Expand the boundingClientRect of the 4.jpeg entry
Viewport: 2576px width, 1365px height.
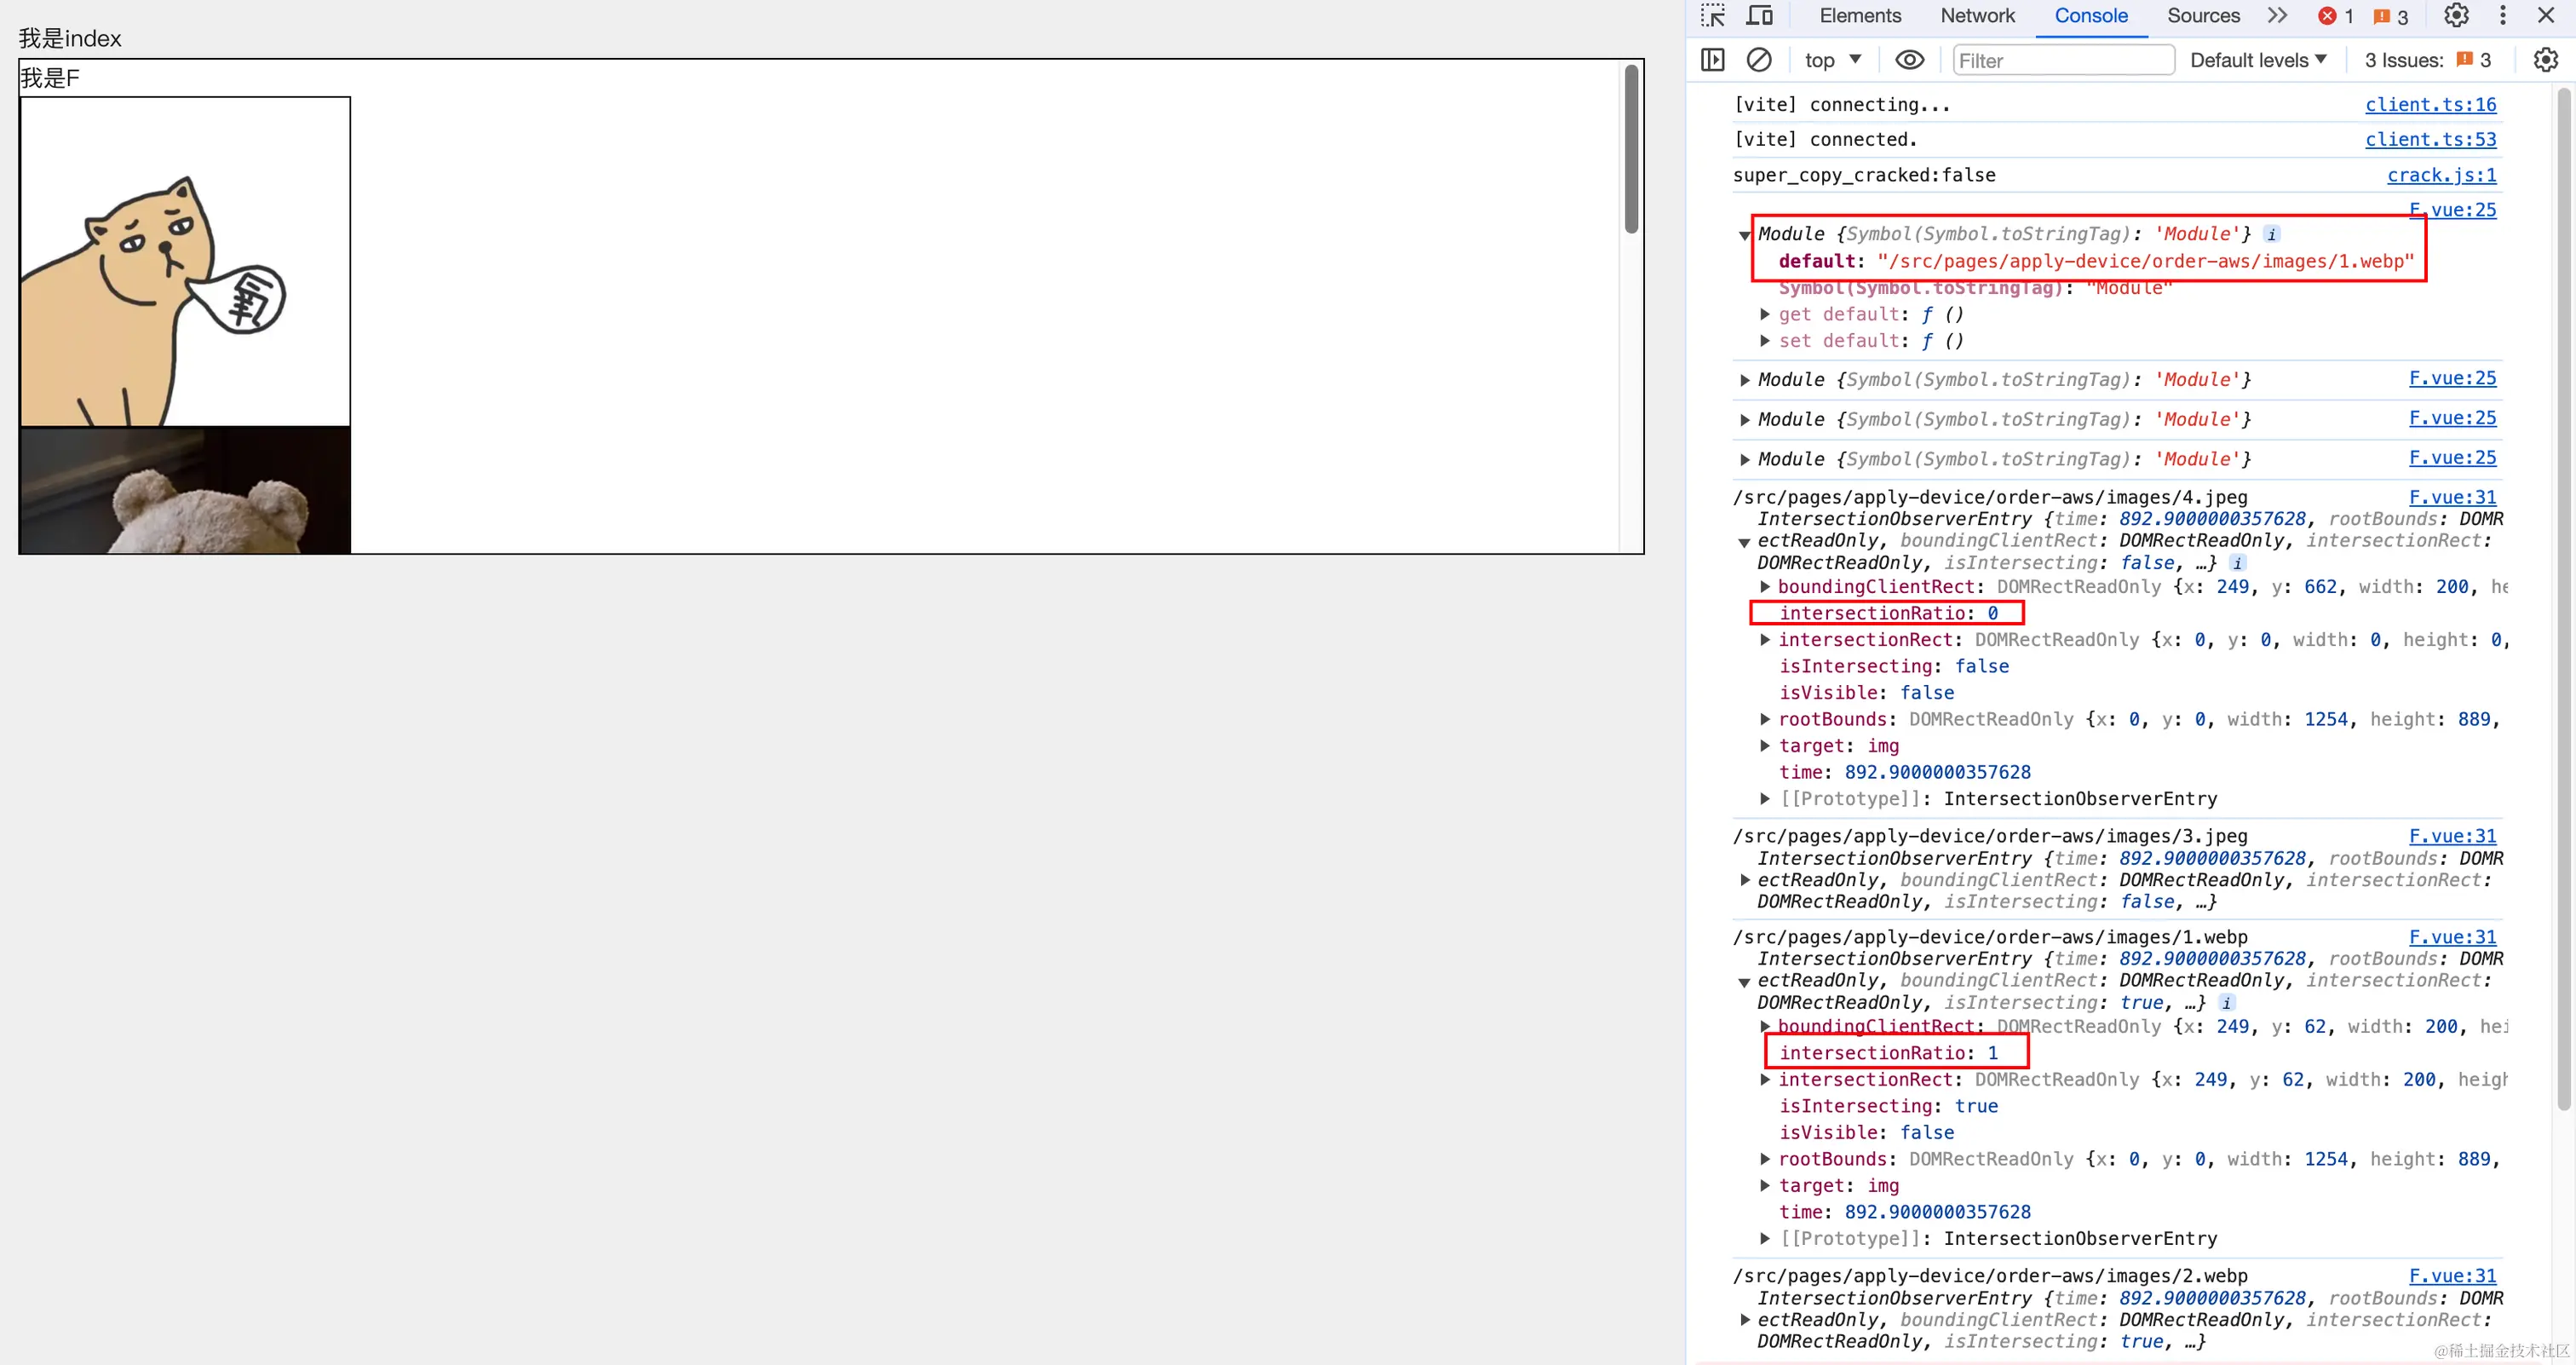[1765, 587]
